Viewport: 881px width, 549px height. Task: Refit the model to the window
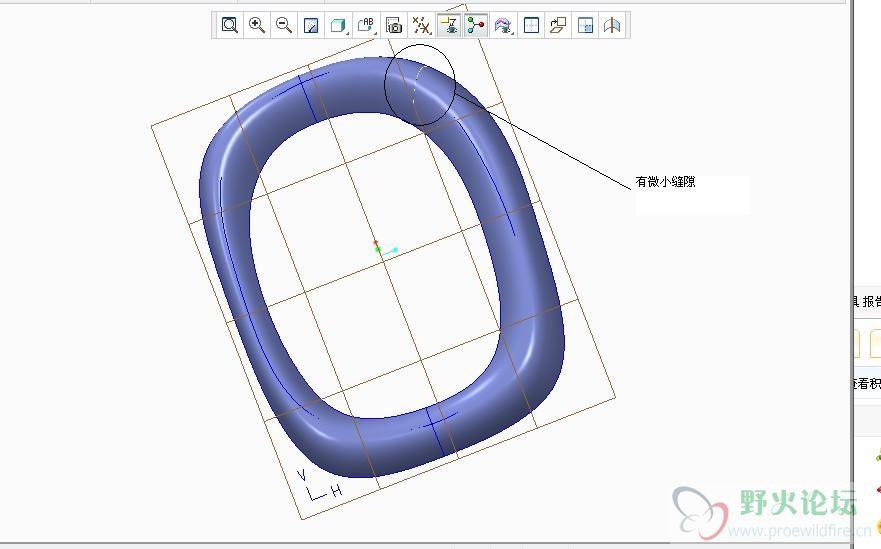click(229, 25)
